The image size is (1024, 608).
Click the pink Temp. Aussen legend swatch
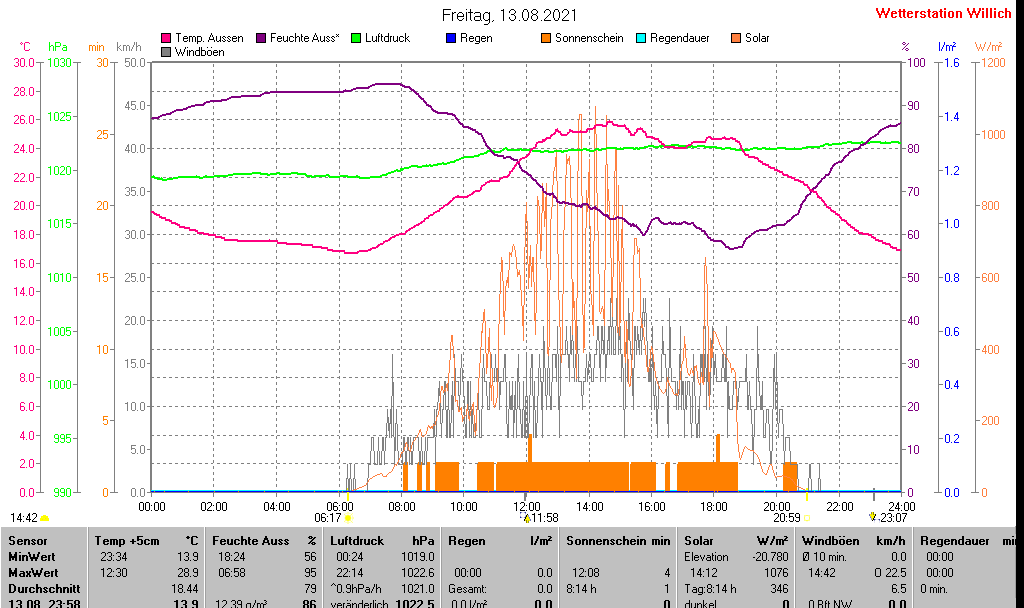coord(166,39)
